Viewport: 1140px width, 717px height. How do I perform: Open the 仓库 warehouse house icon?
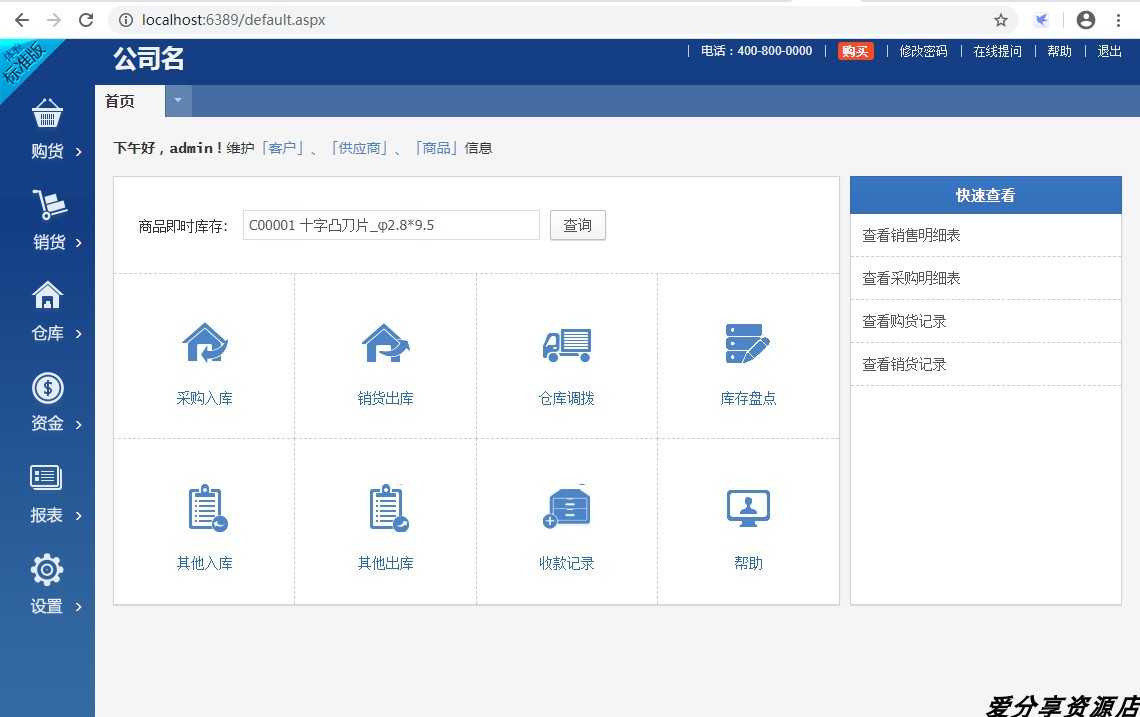[x=47, y=295]
